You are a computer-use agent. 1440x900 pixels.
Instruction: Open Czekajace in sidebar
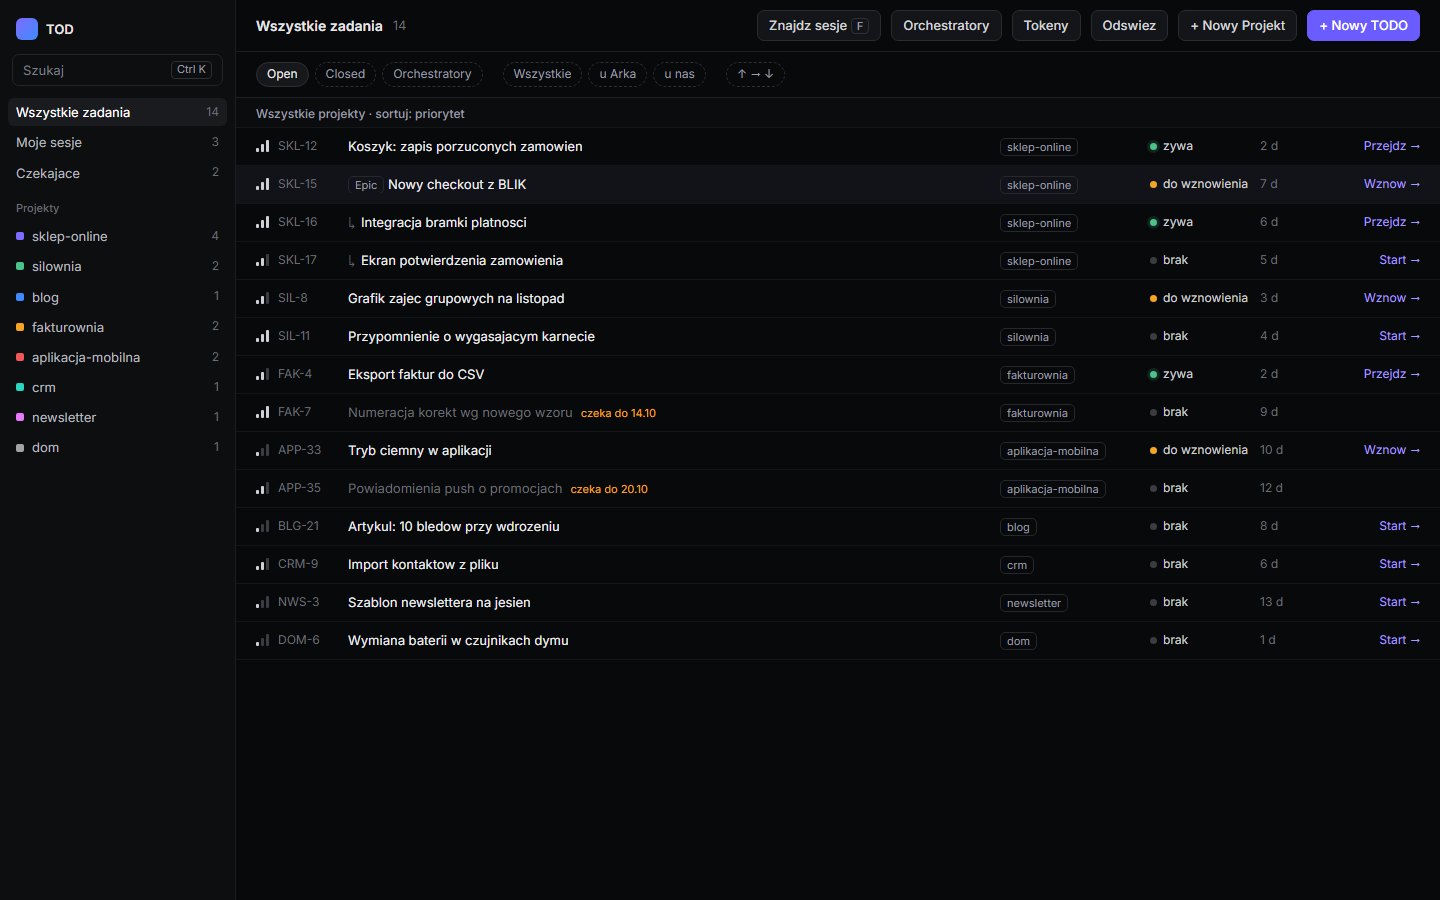[x=117, y=173]
